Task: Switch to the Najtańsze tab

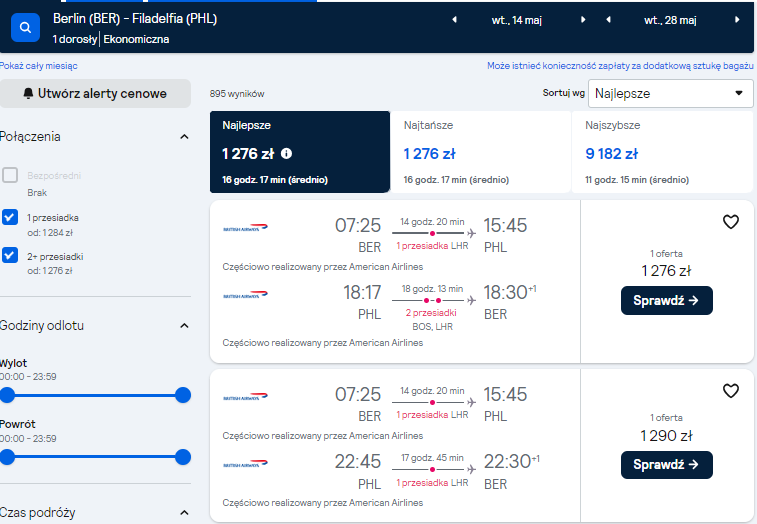Action: coord(480,152)
